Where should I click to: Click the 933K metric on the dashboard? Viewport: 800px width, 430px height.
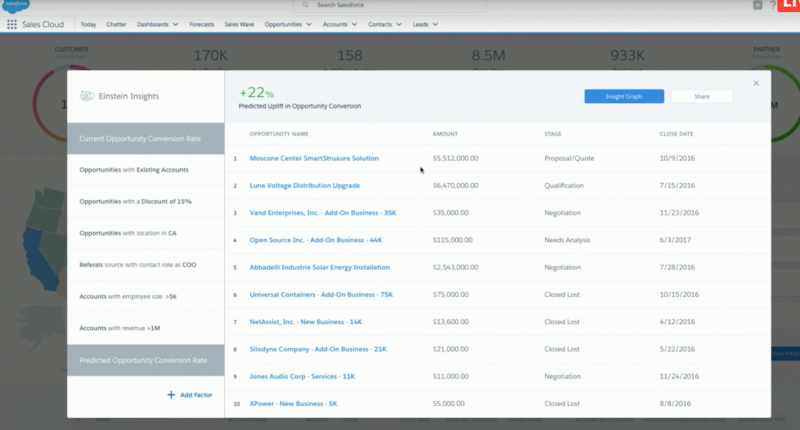coord(628,55)
